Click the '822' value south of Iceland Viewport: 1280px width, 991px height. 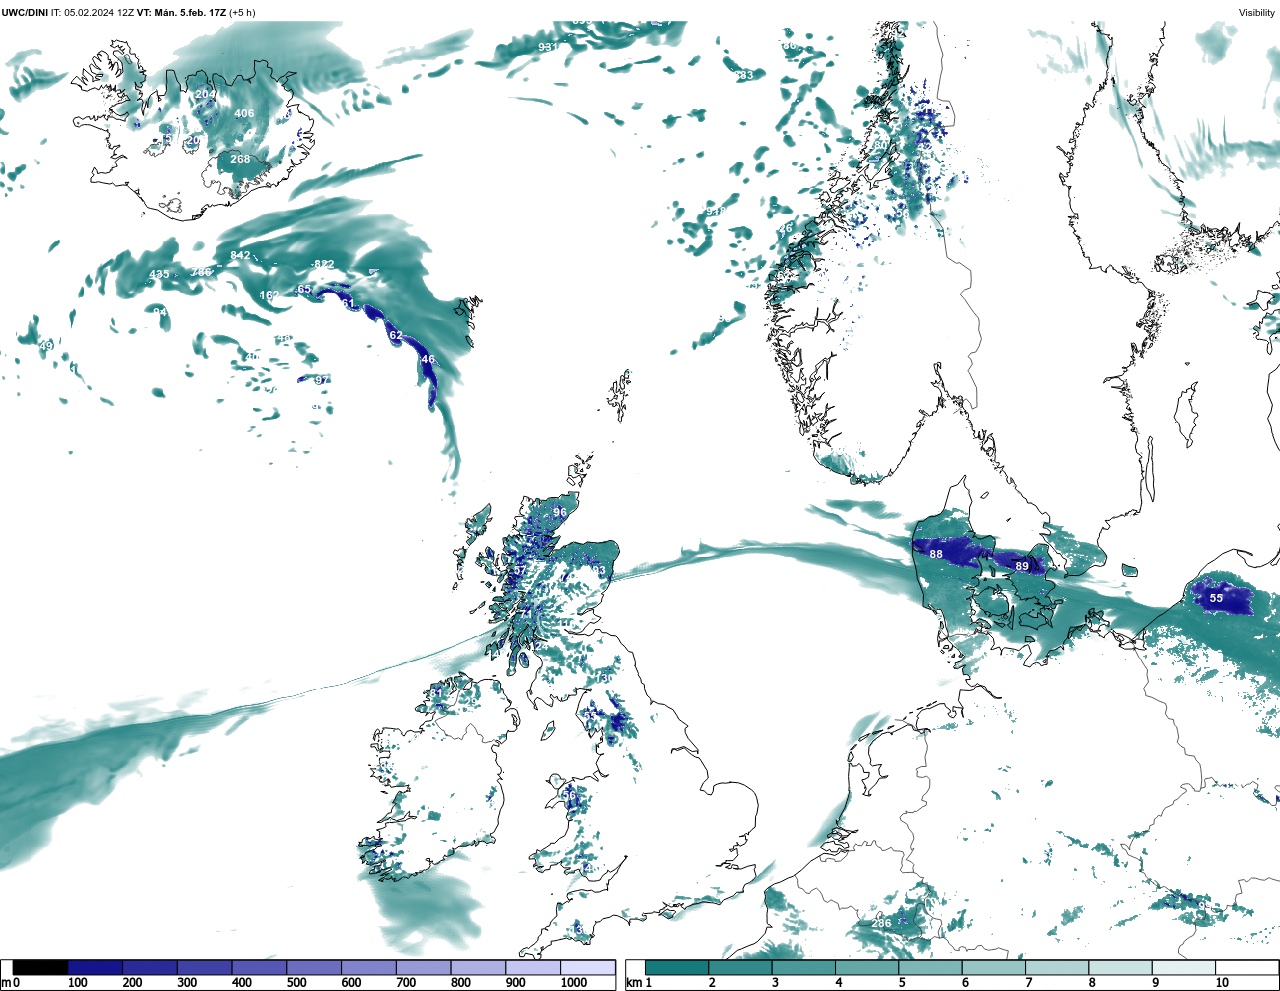coord(323,264)
